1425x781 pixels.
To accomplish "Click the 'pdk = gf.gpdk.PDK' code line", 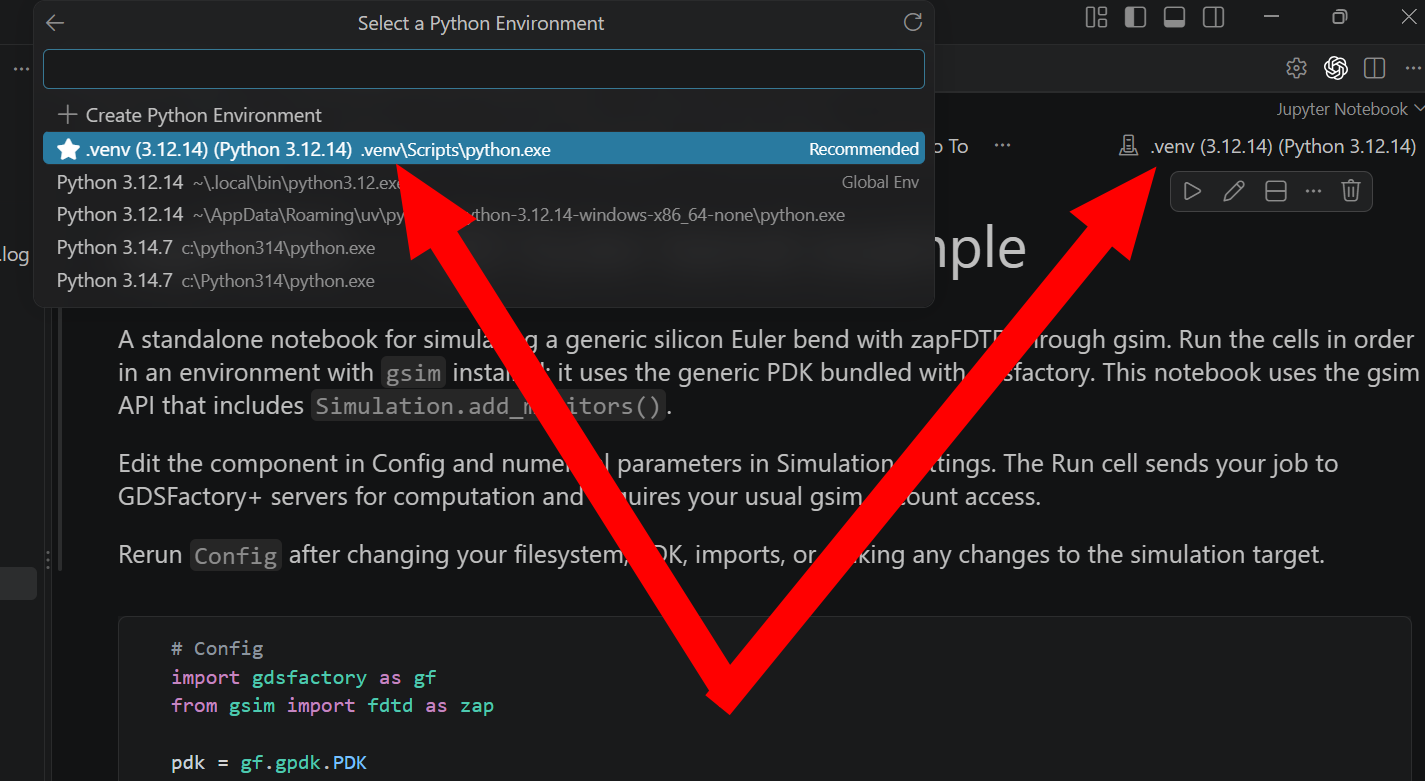I will pyautogui.click(x=269, y=763).
